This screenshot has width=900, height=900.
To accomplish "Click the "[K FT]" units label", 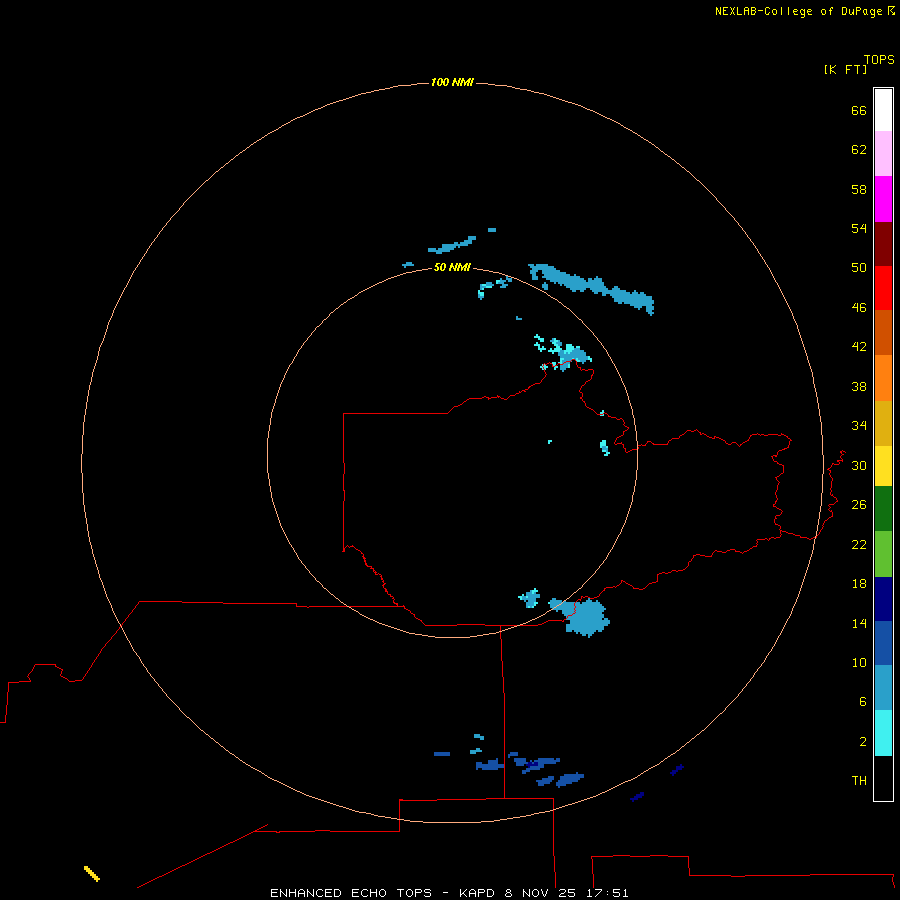I will (x=845, y=69).
